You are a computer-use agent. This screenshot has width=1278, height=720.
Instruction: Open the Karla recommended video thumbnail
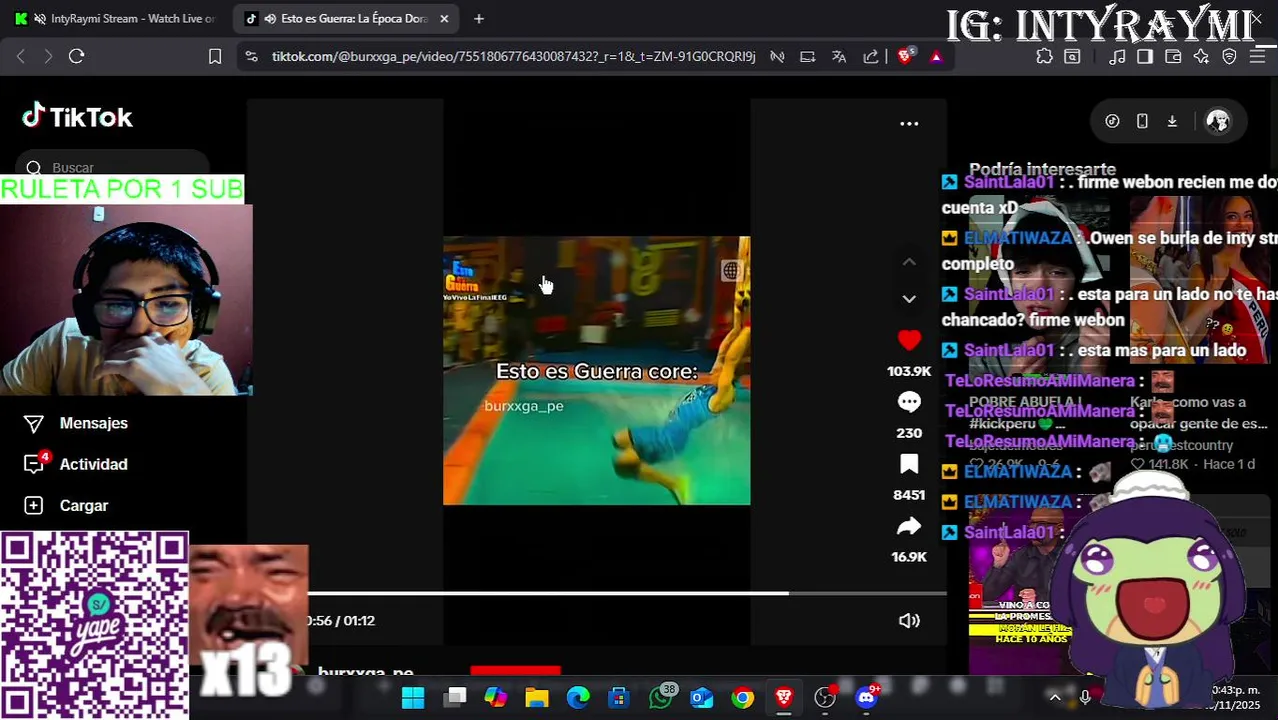(x=1200, y=280)
